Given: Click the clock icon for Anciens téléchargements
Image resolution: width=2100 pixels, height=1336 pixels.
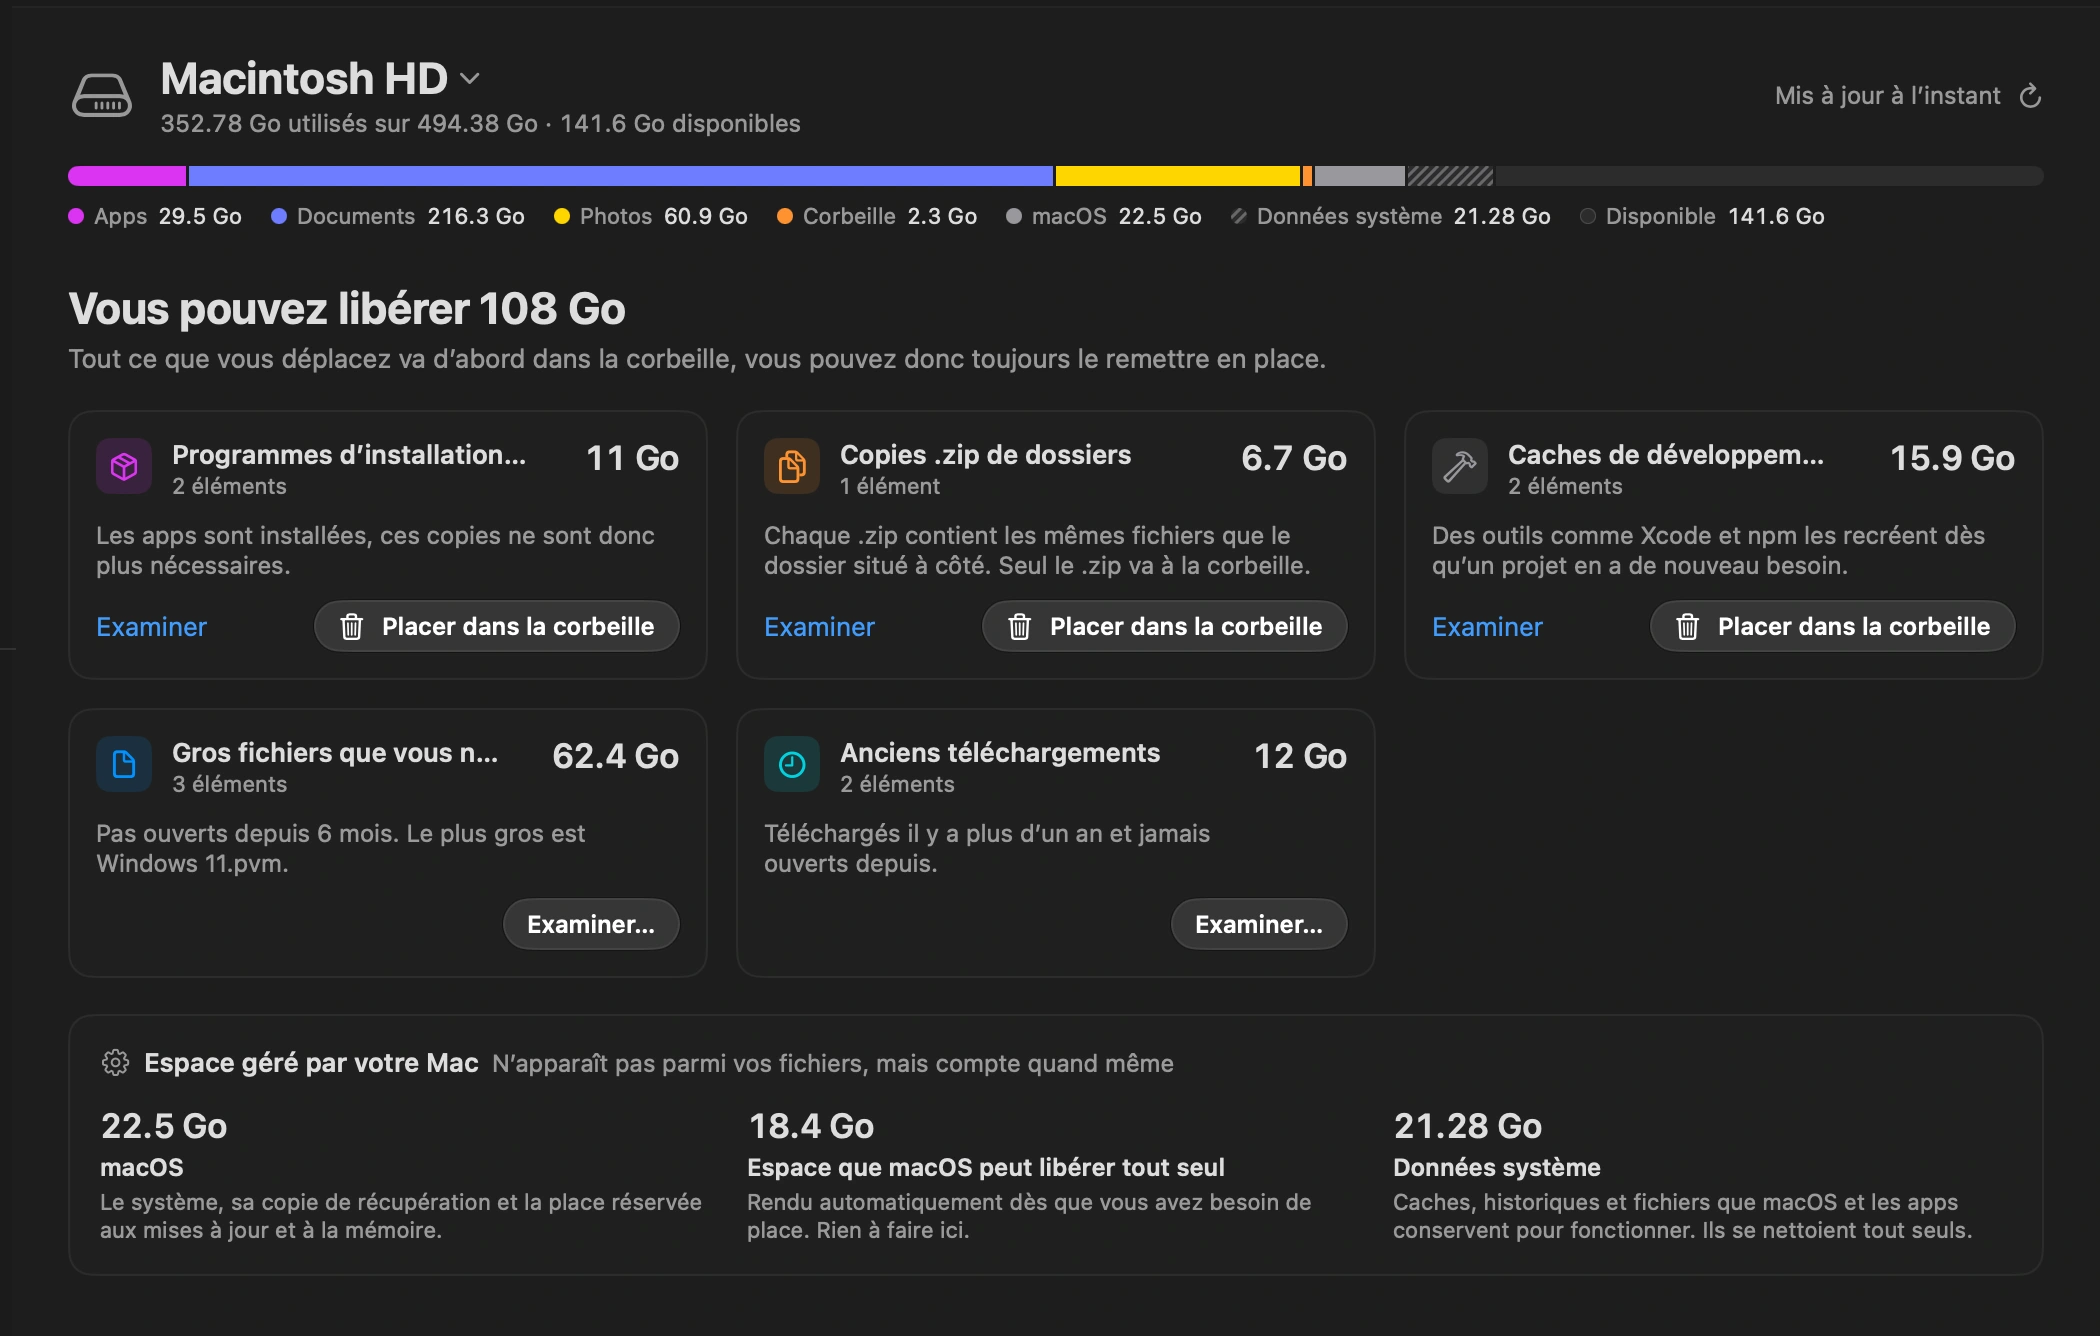Looking at the screenshot, I should tap(792, 764).
